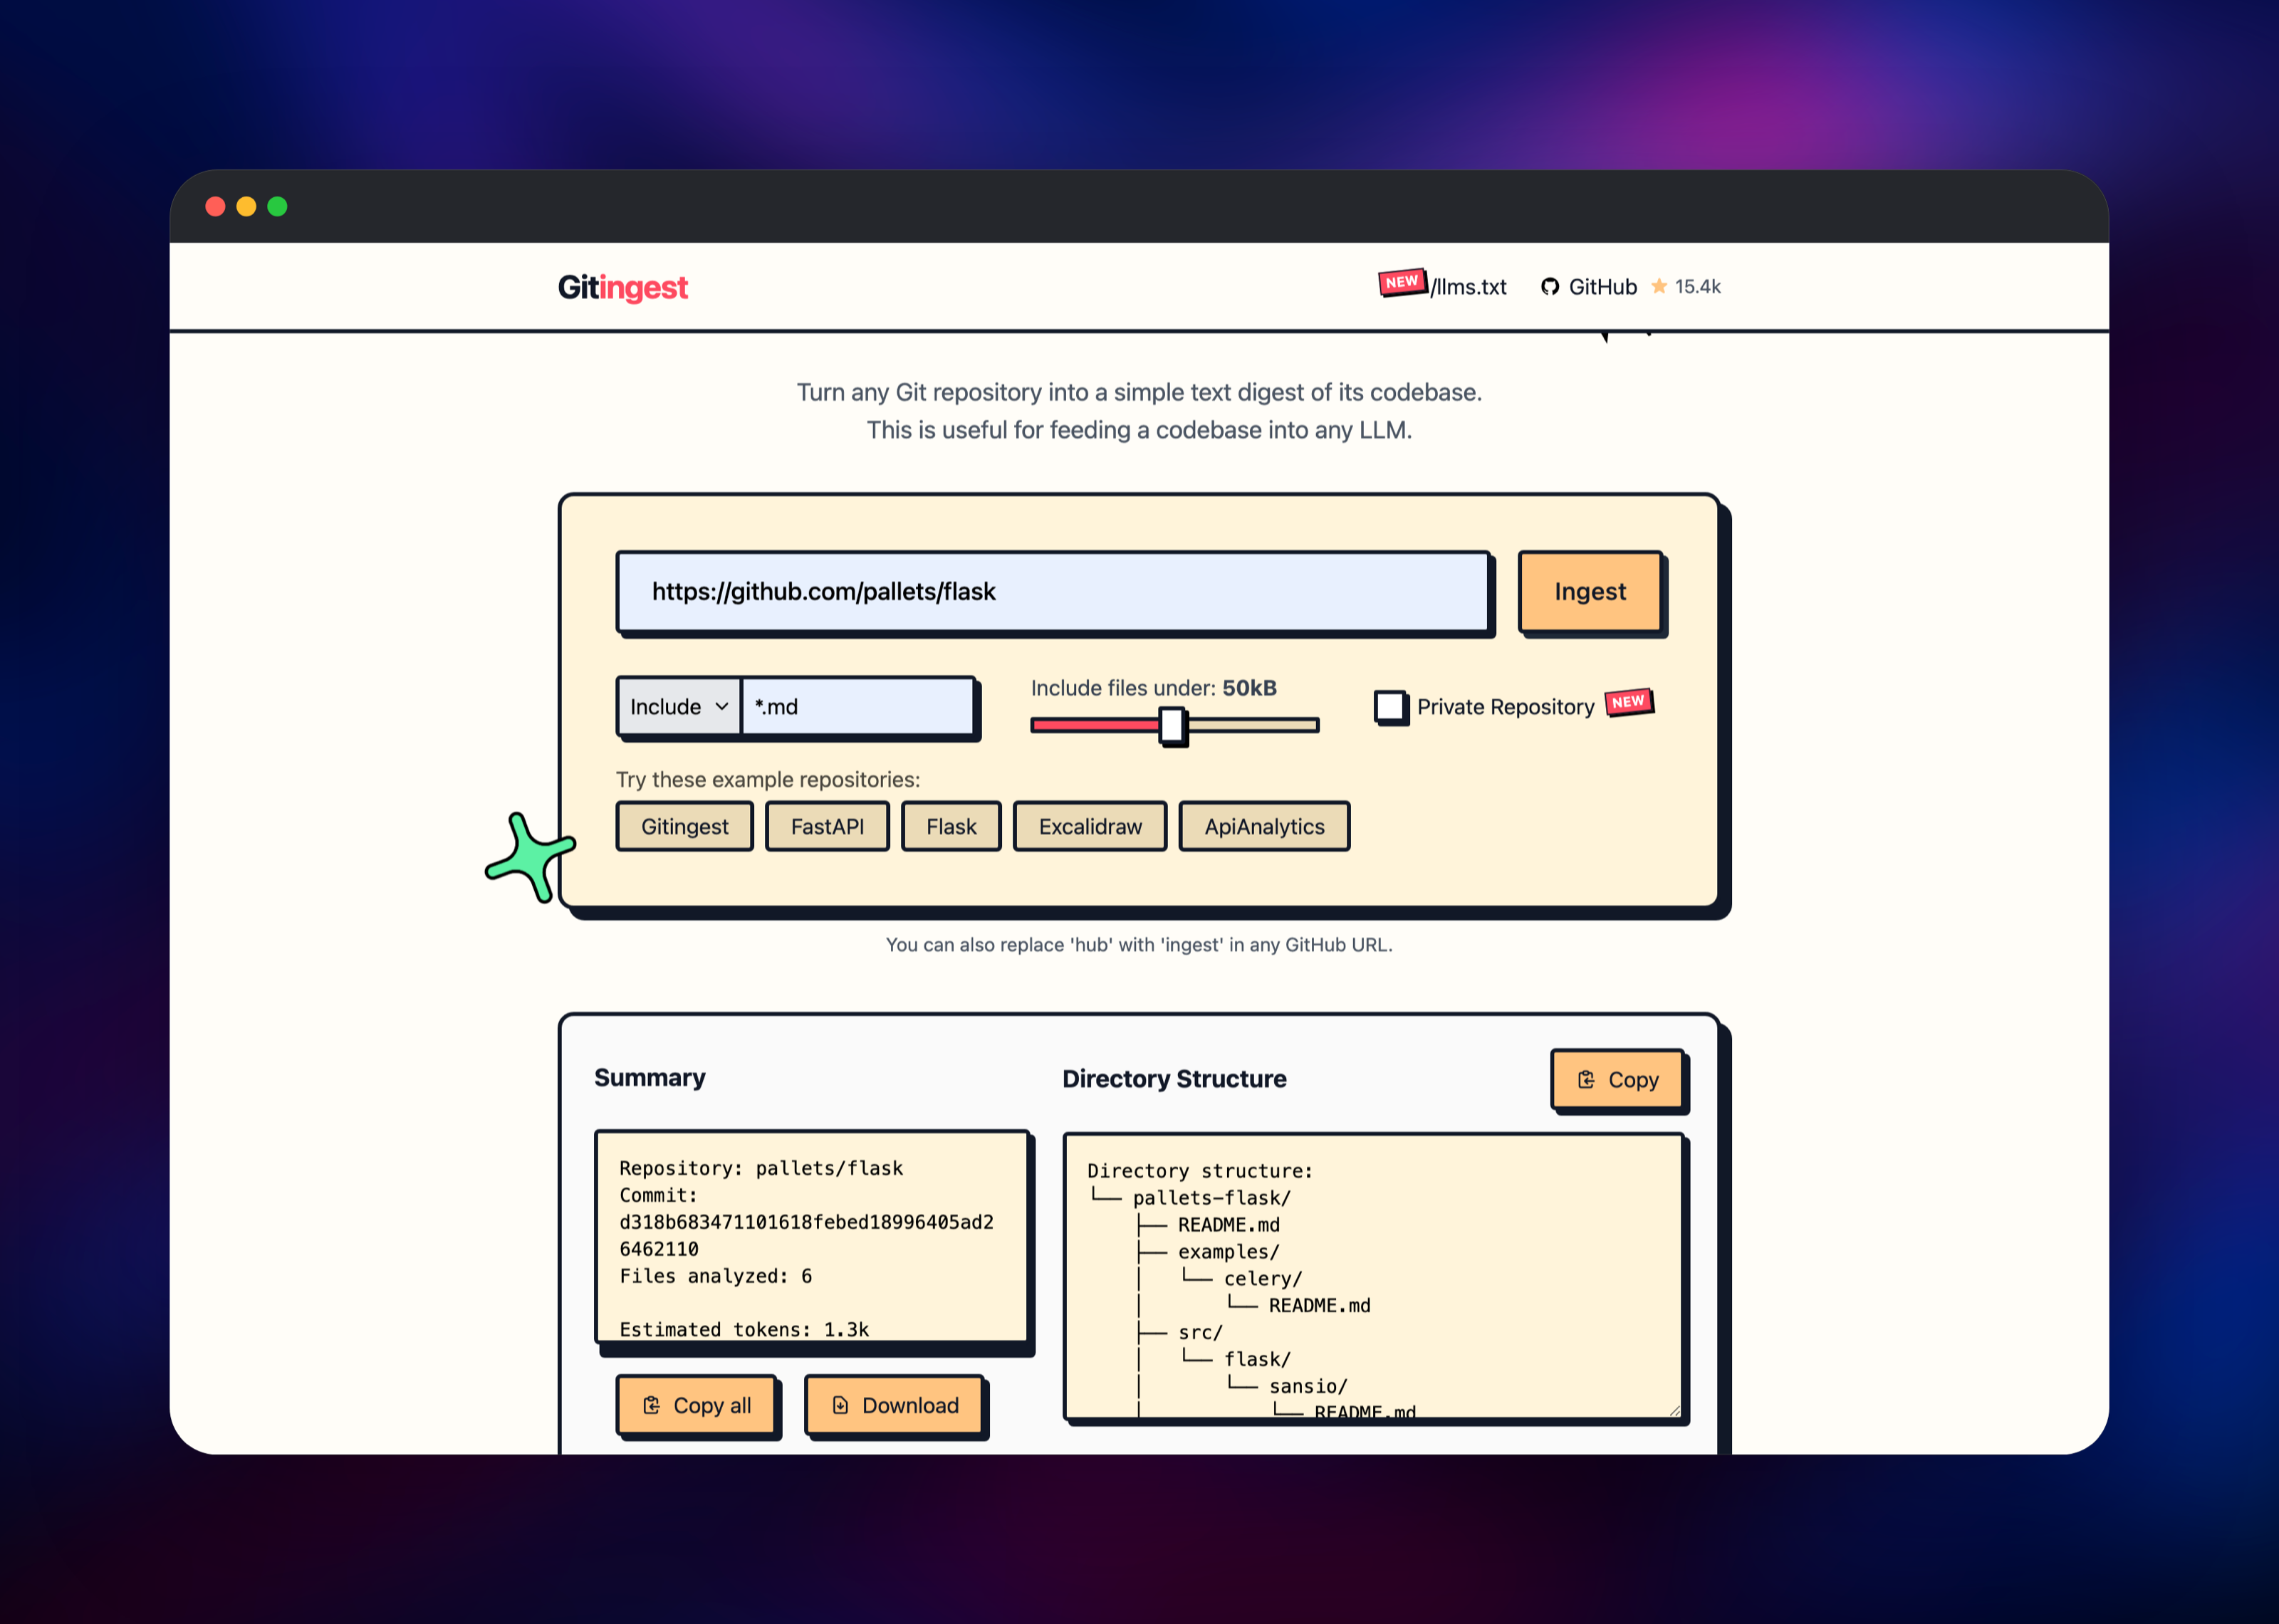Click the 50kB file size value
Viewport: 2279px width, 1624px height.
[1249, 688]
